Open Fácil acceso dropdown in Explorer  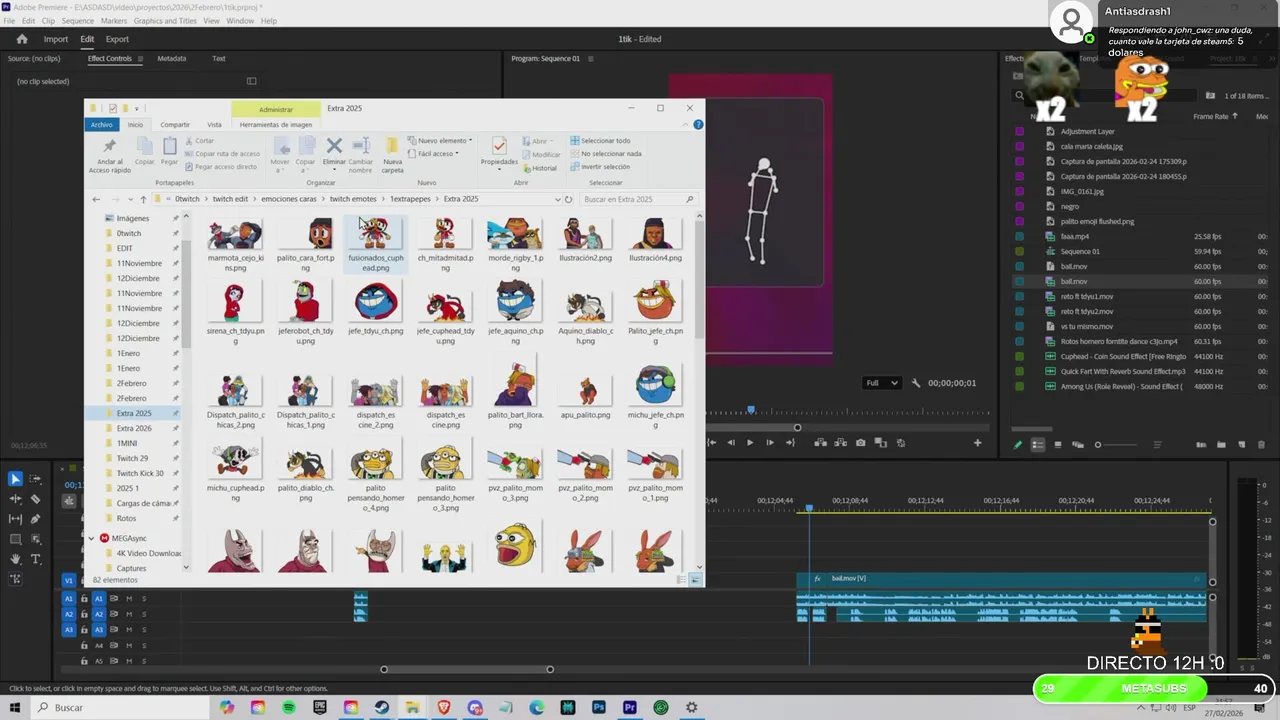click(433, 153)
